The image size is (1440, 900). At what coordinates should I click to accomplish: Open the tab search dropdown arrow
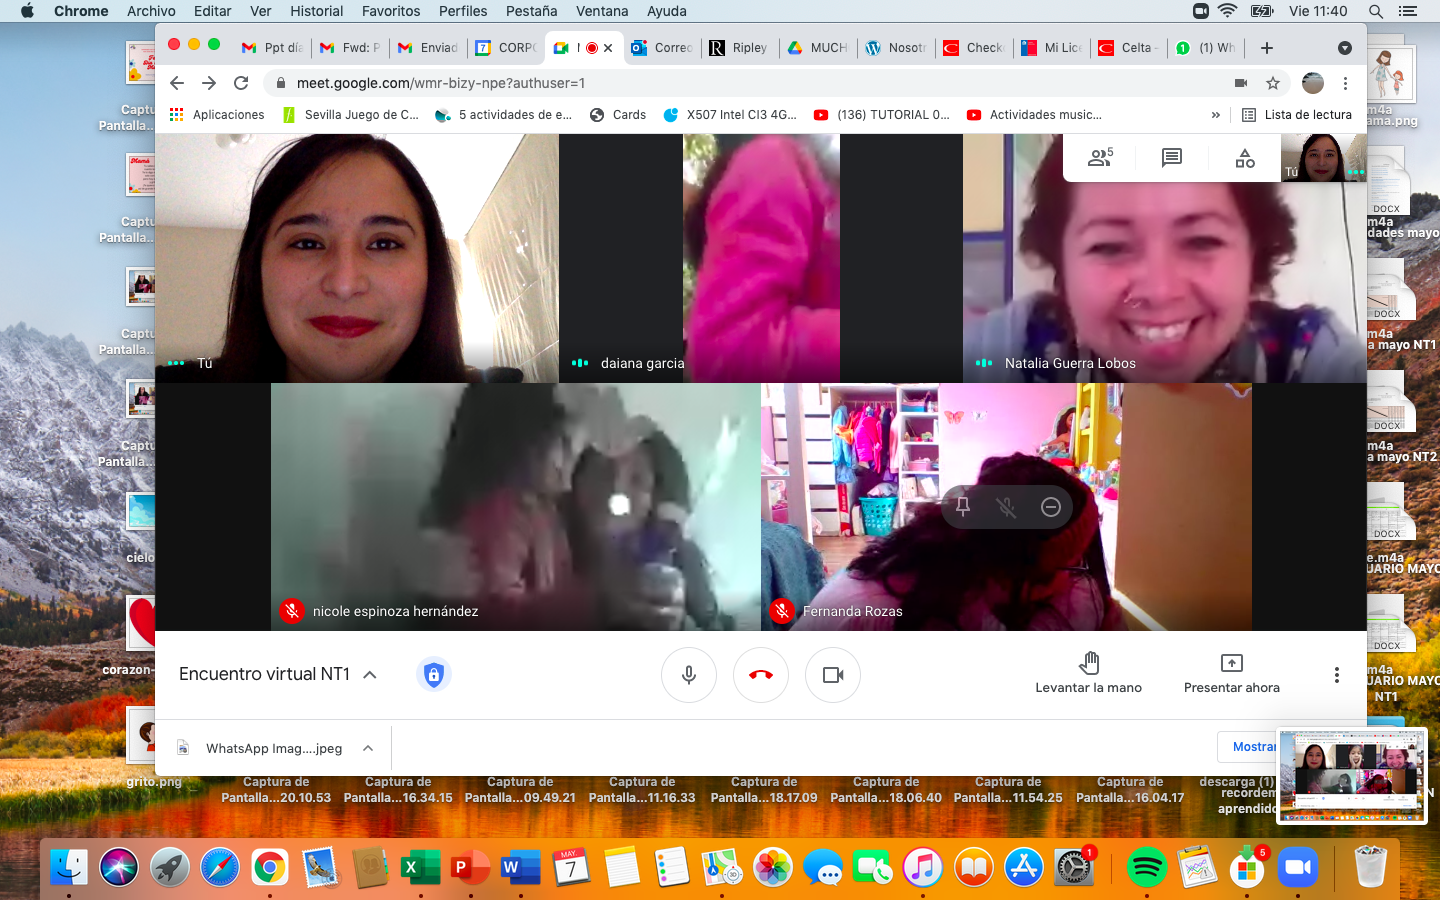(1344, 48)
